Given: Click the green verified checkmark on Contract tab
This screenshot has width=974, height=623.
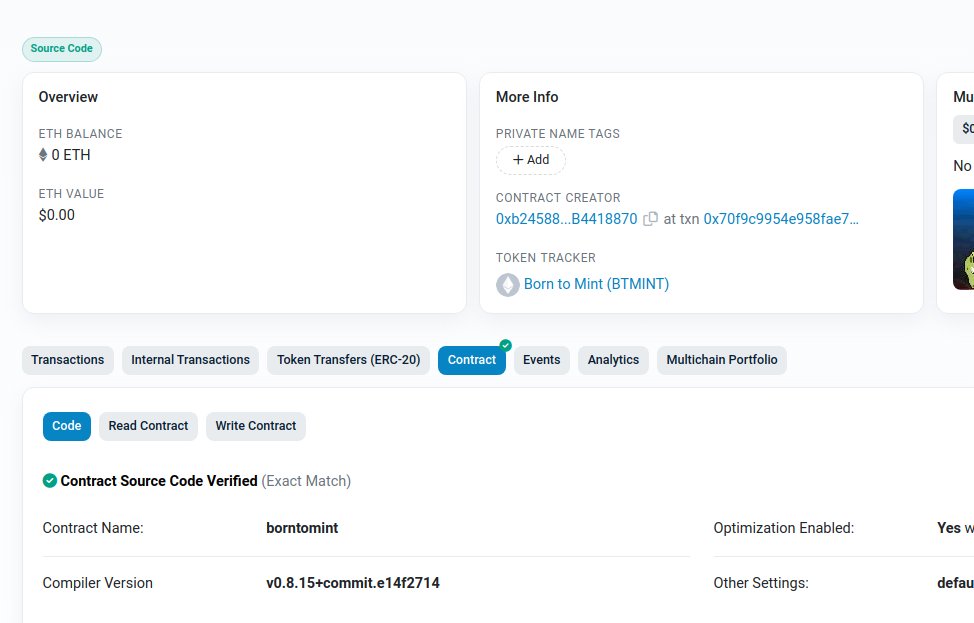Looking at the screenshot, I should point(506,345).
